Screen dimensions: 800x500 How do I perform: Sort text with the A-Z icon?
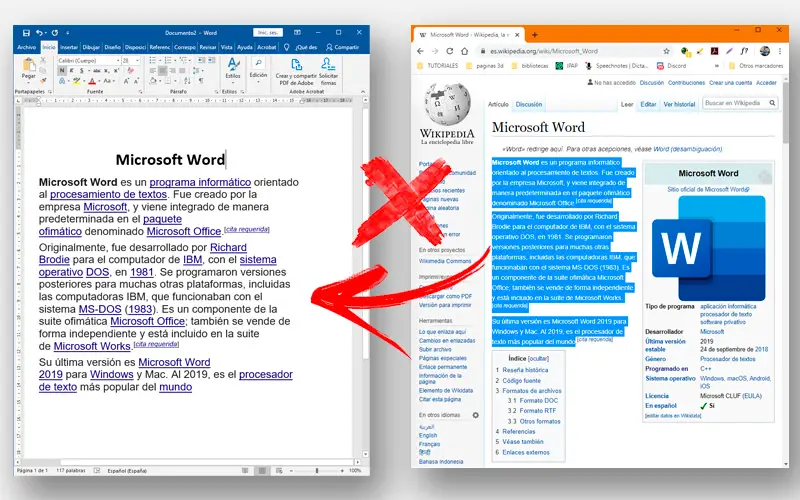pos(187,81)
